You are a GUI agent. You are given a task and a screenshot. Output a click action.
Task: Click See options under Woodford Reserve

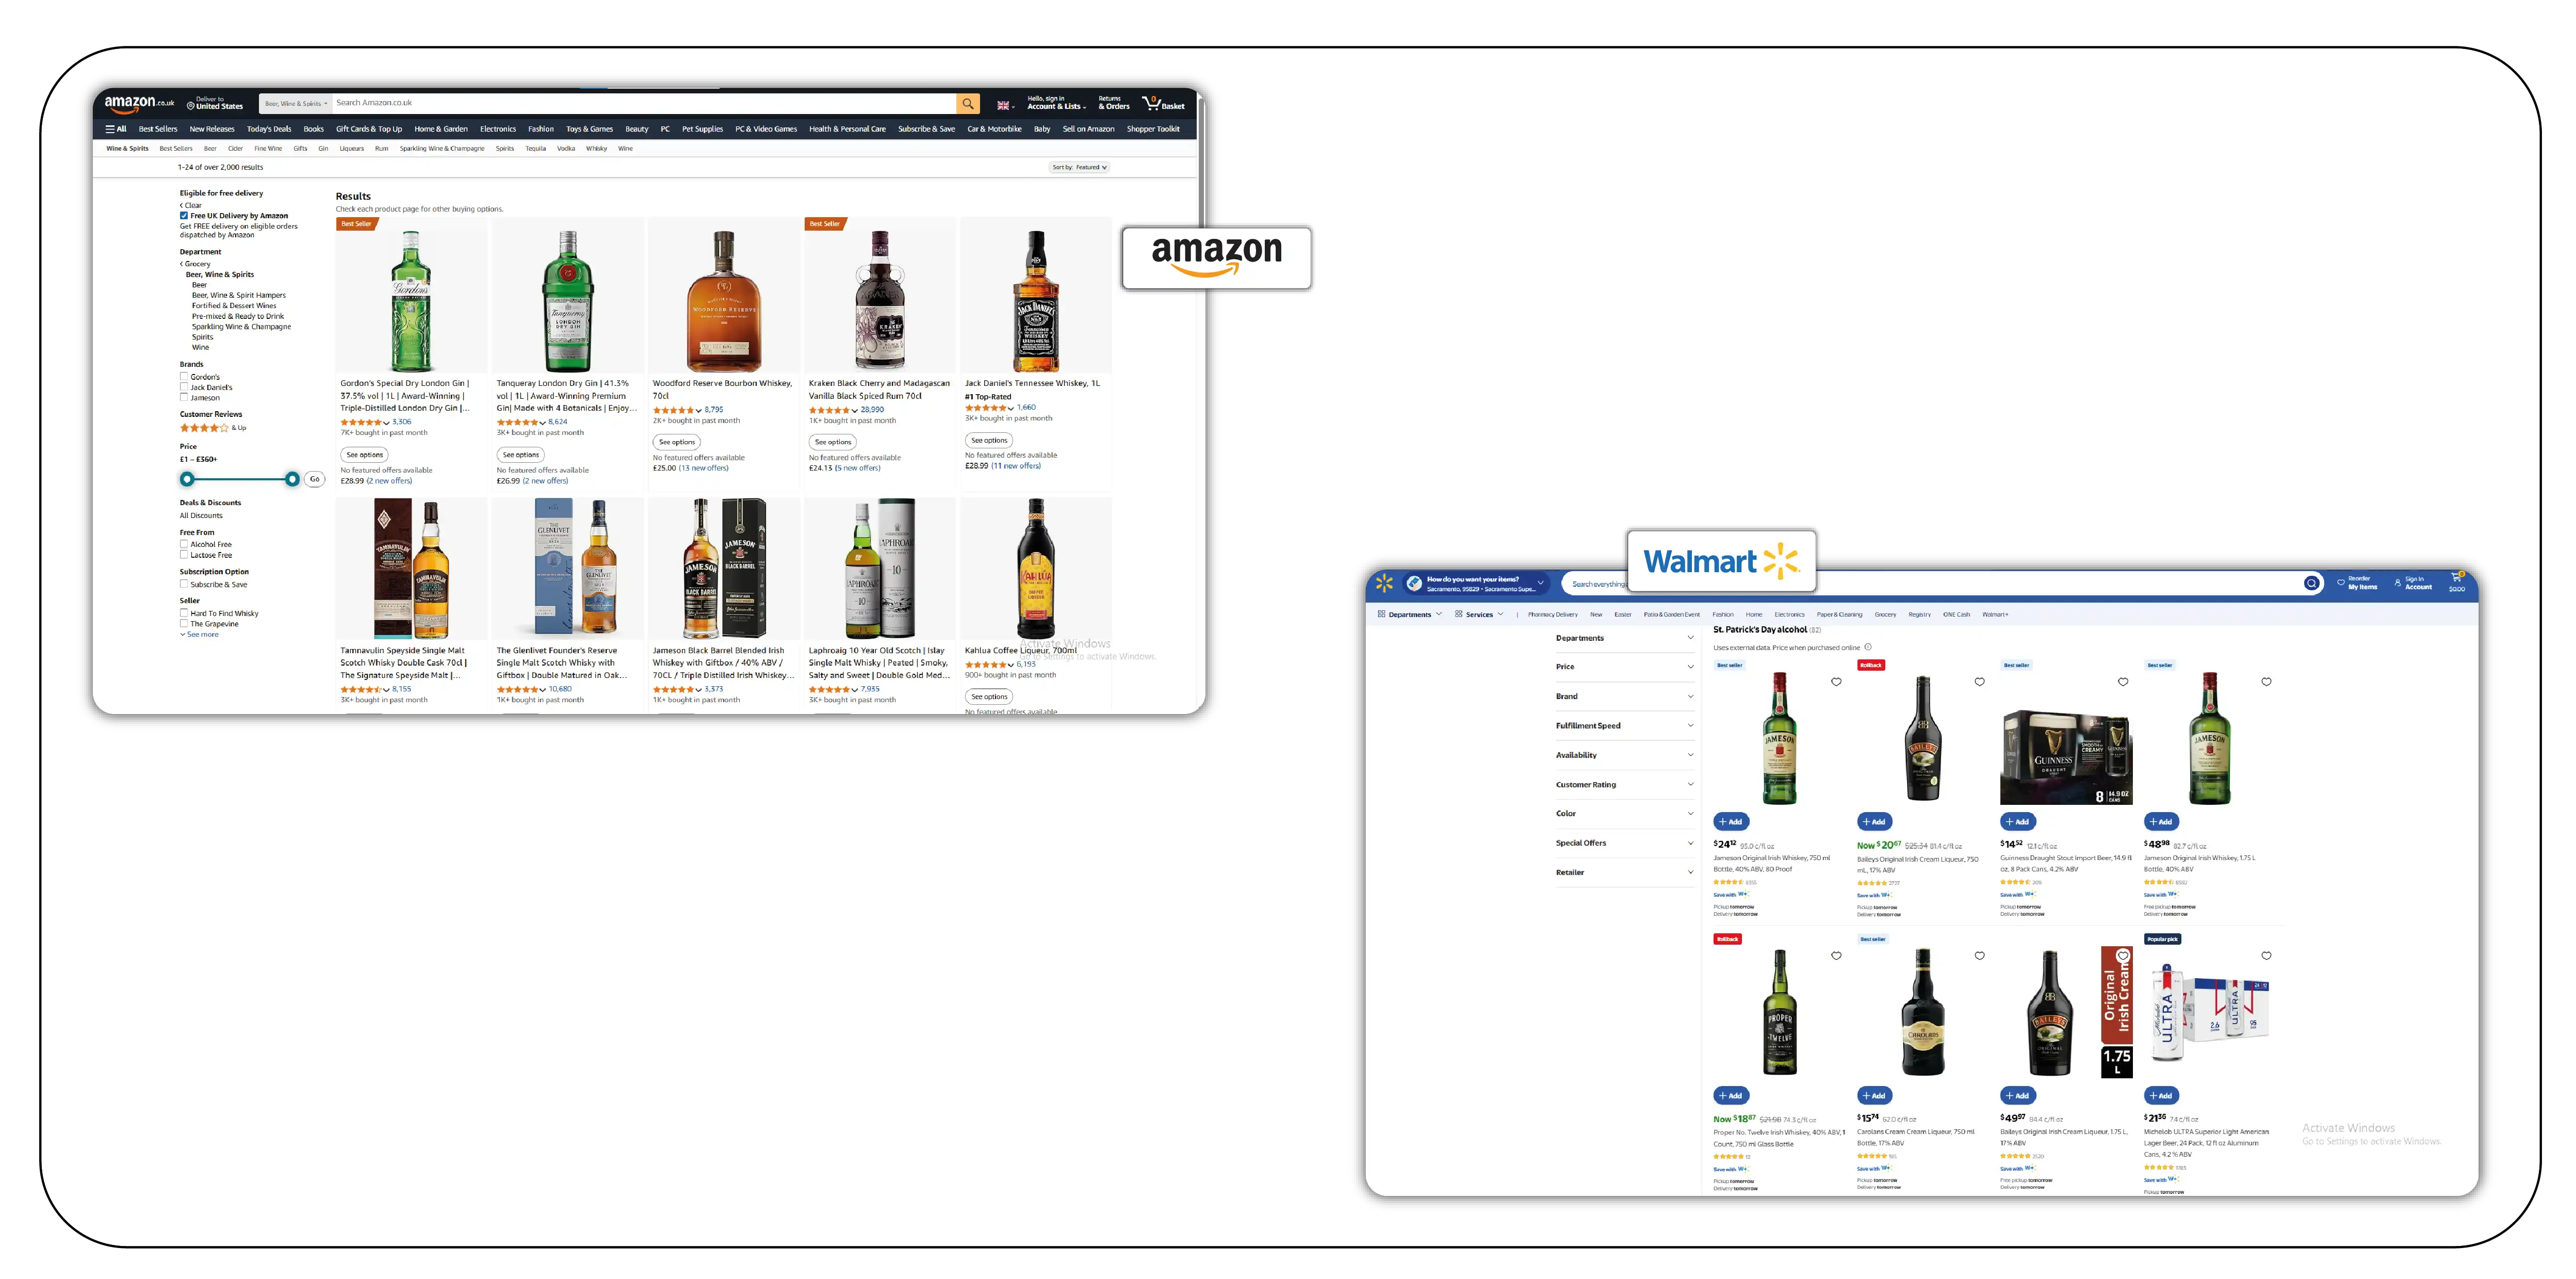point(677,442)
